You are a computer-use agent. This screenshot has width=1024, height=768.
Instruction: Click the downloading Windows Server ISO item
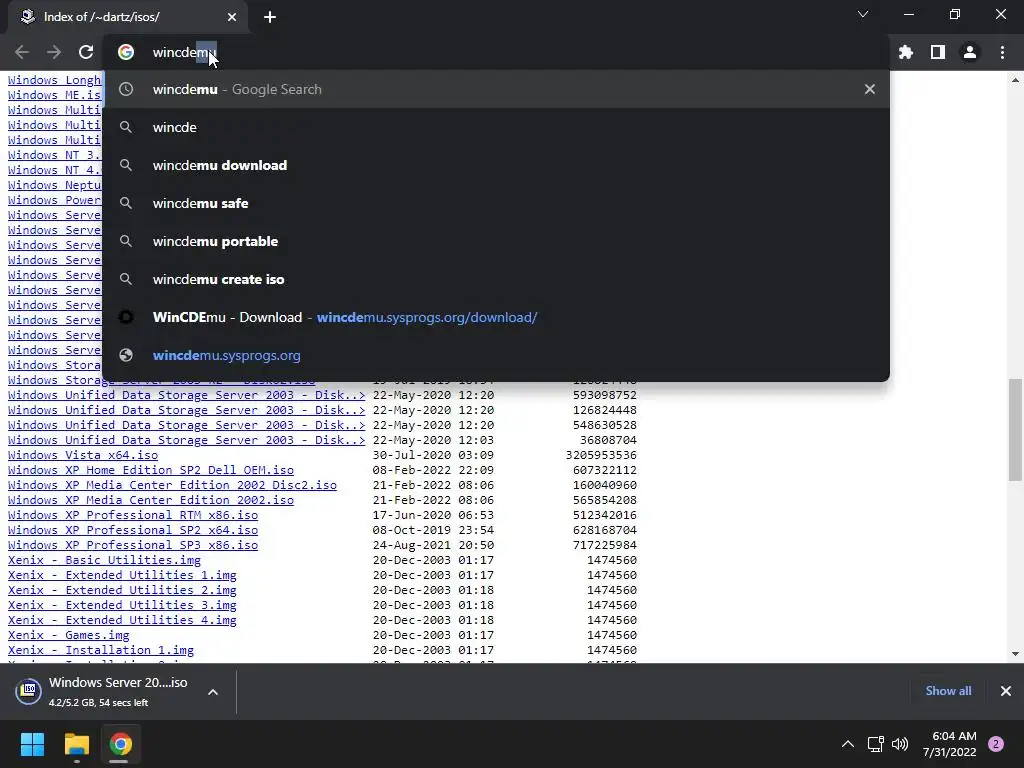click(x=118, y=692)
